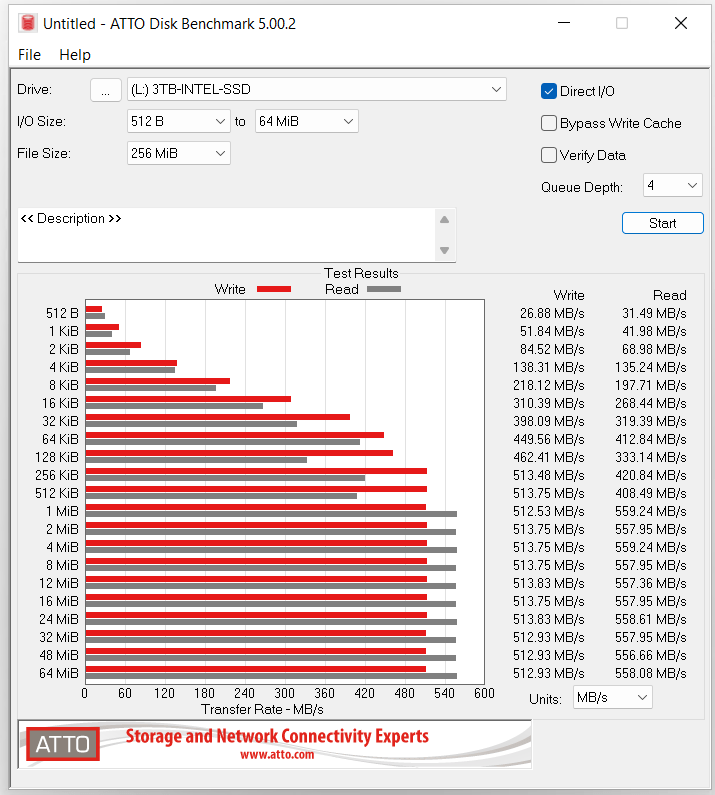Change the Units MB/s dropdown
The width and height of the screenshot is (715, 795).
[612, 698]
